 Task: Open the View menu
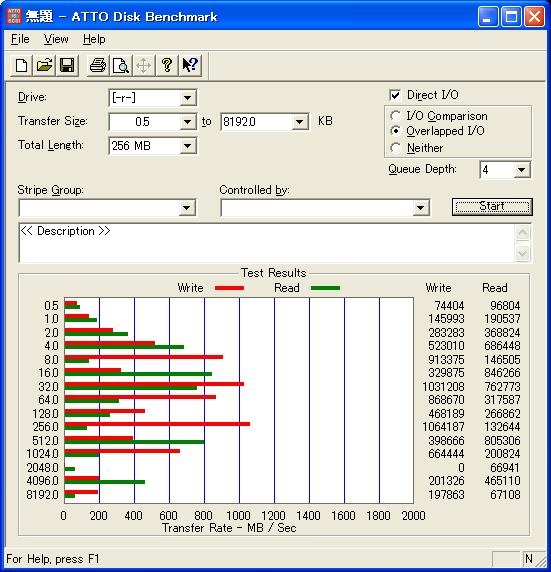tap(56, 39)
